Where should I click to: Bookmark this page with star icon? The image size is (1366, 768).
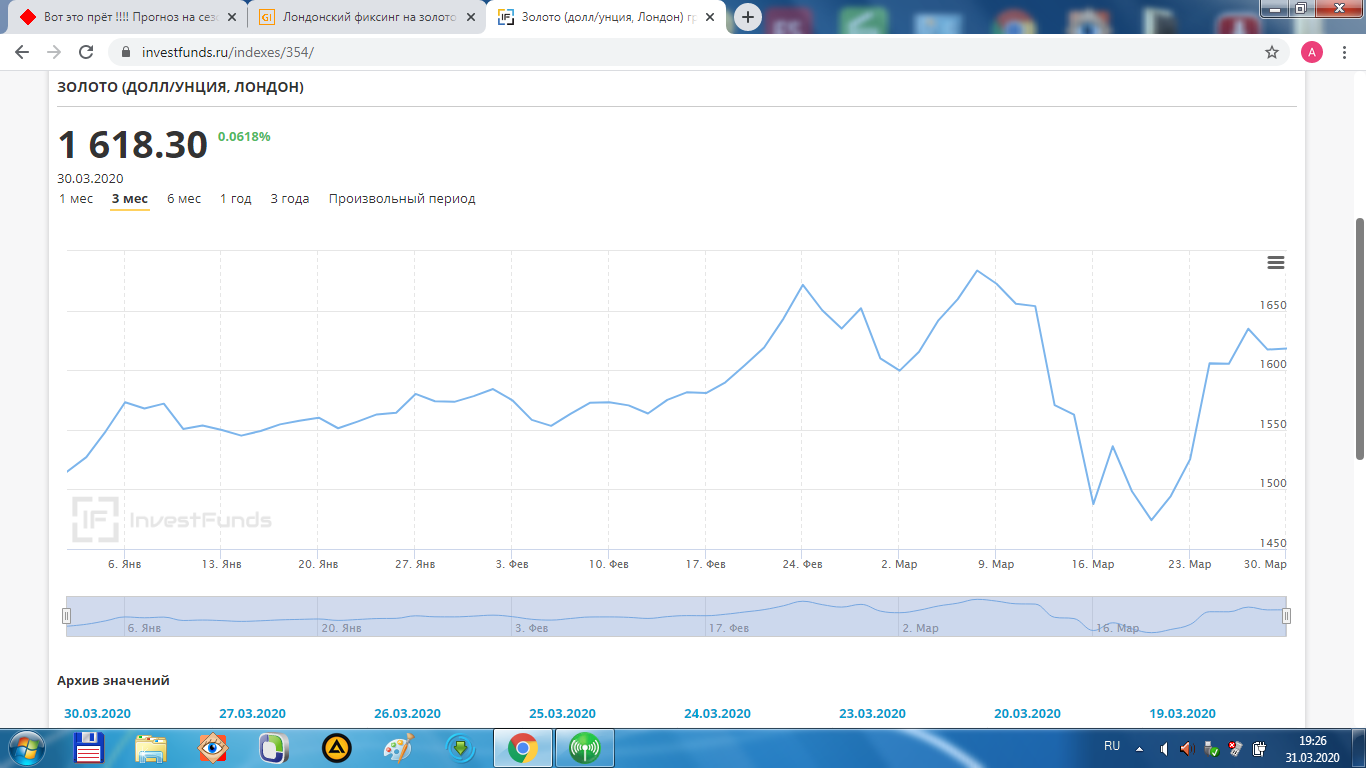tap(1272, 52)
